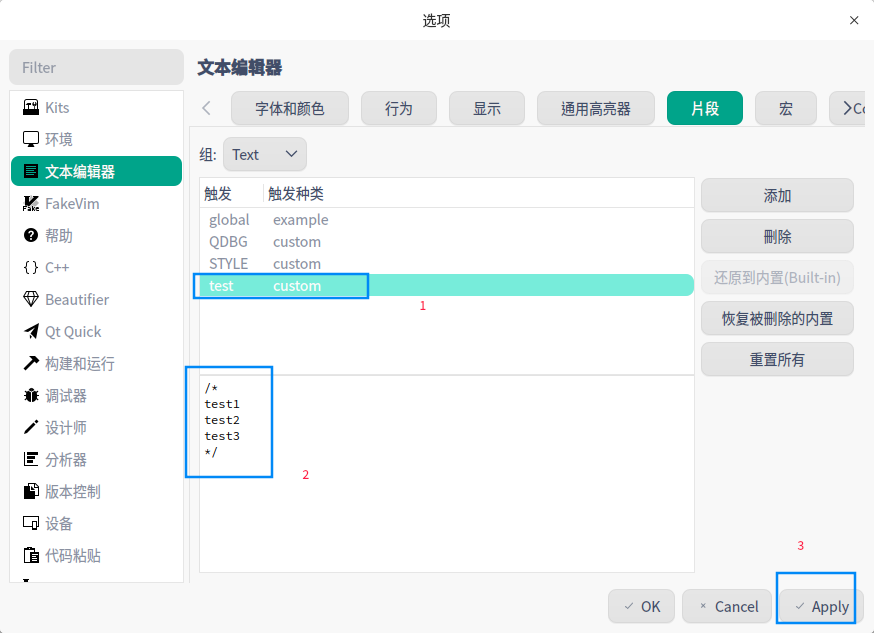Open Beautifier via diamond icon
The height and width of the screenshot is (633, 874).
(30, 299)
